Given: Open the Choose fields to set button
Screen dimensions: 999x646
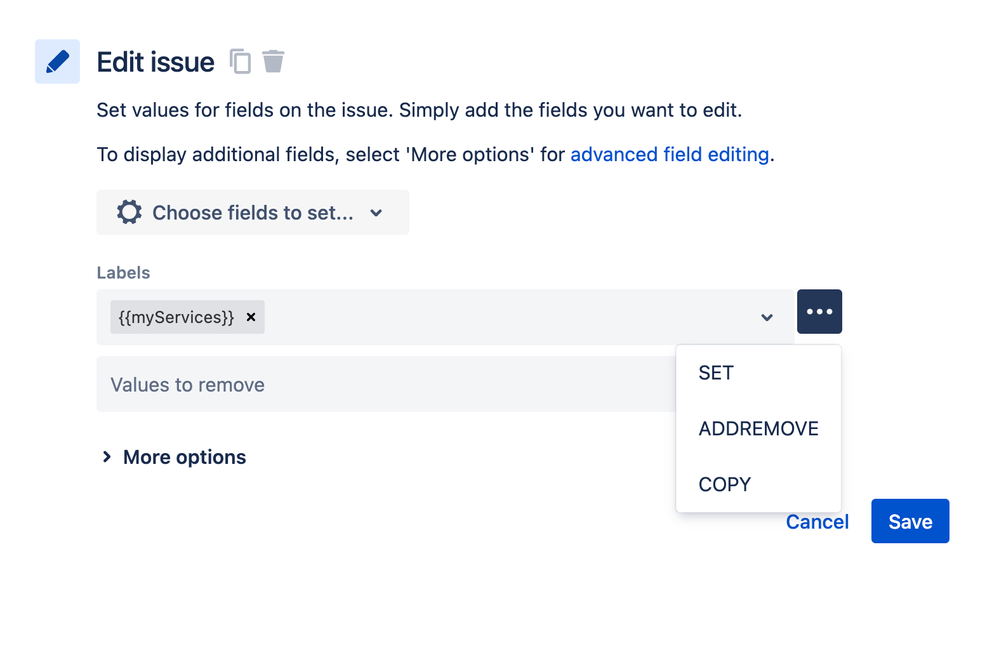Looking at the screenshot, I should [253, 212].
